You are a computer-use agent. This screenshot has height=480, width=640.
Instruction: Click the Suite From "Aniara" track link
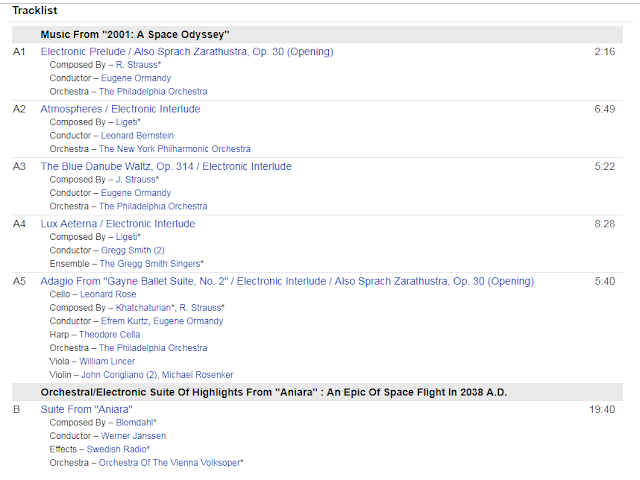(86, 409)
